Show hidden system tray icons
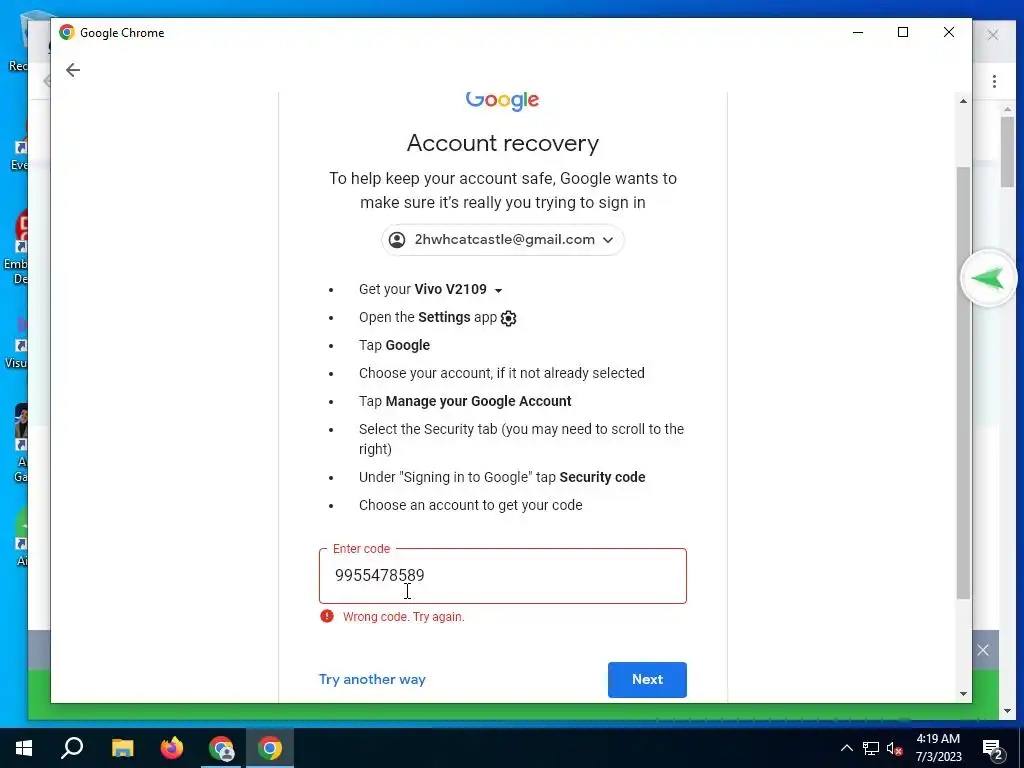1024x768 pixels. pos(846,748)
